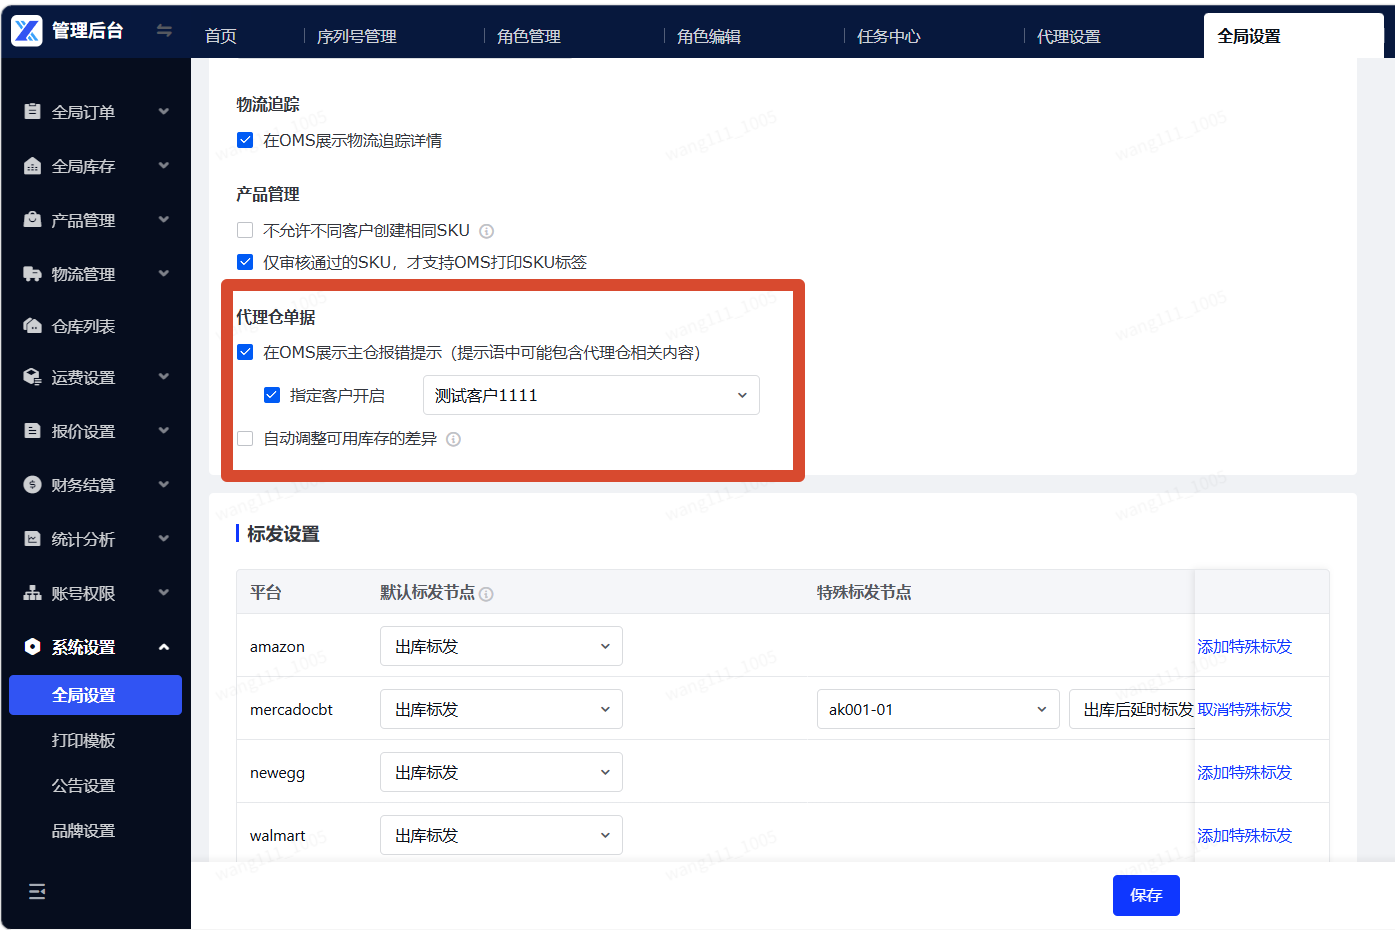Image resolution: width=1395 pixels, height=930 pixels.
Task: Click 取消特殊标发 for mercadocbt
Action: click(1244, 709)
